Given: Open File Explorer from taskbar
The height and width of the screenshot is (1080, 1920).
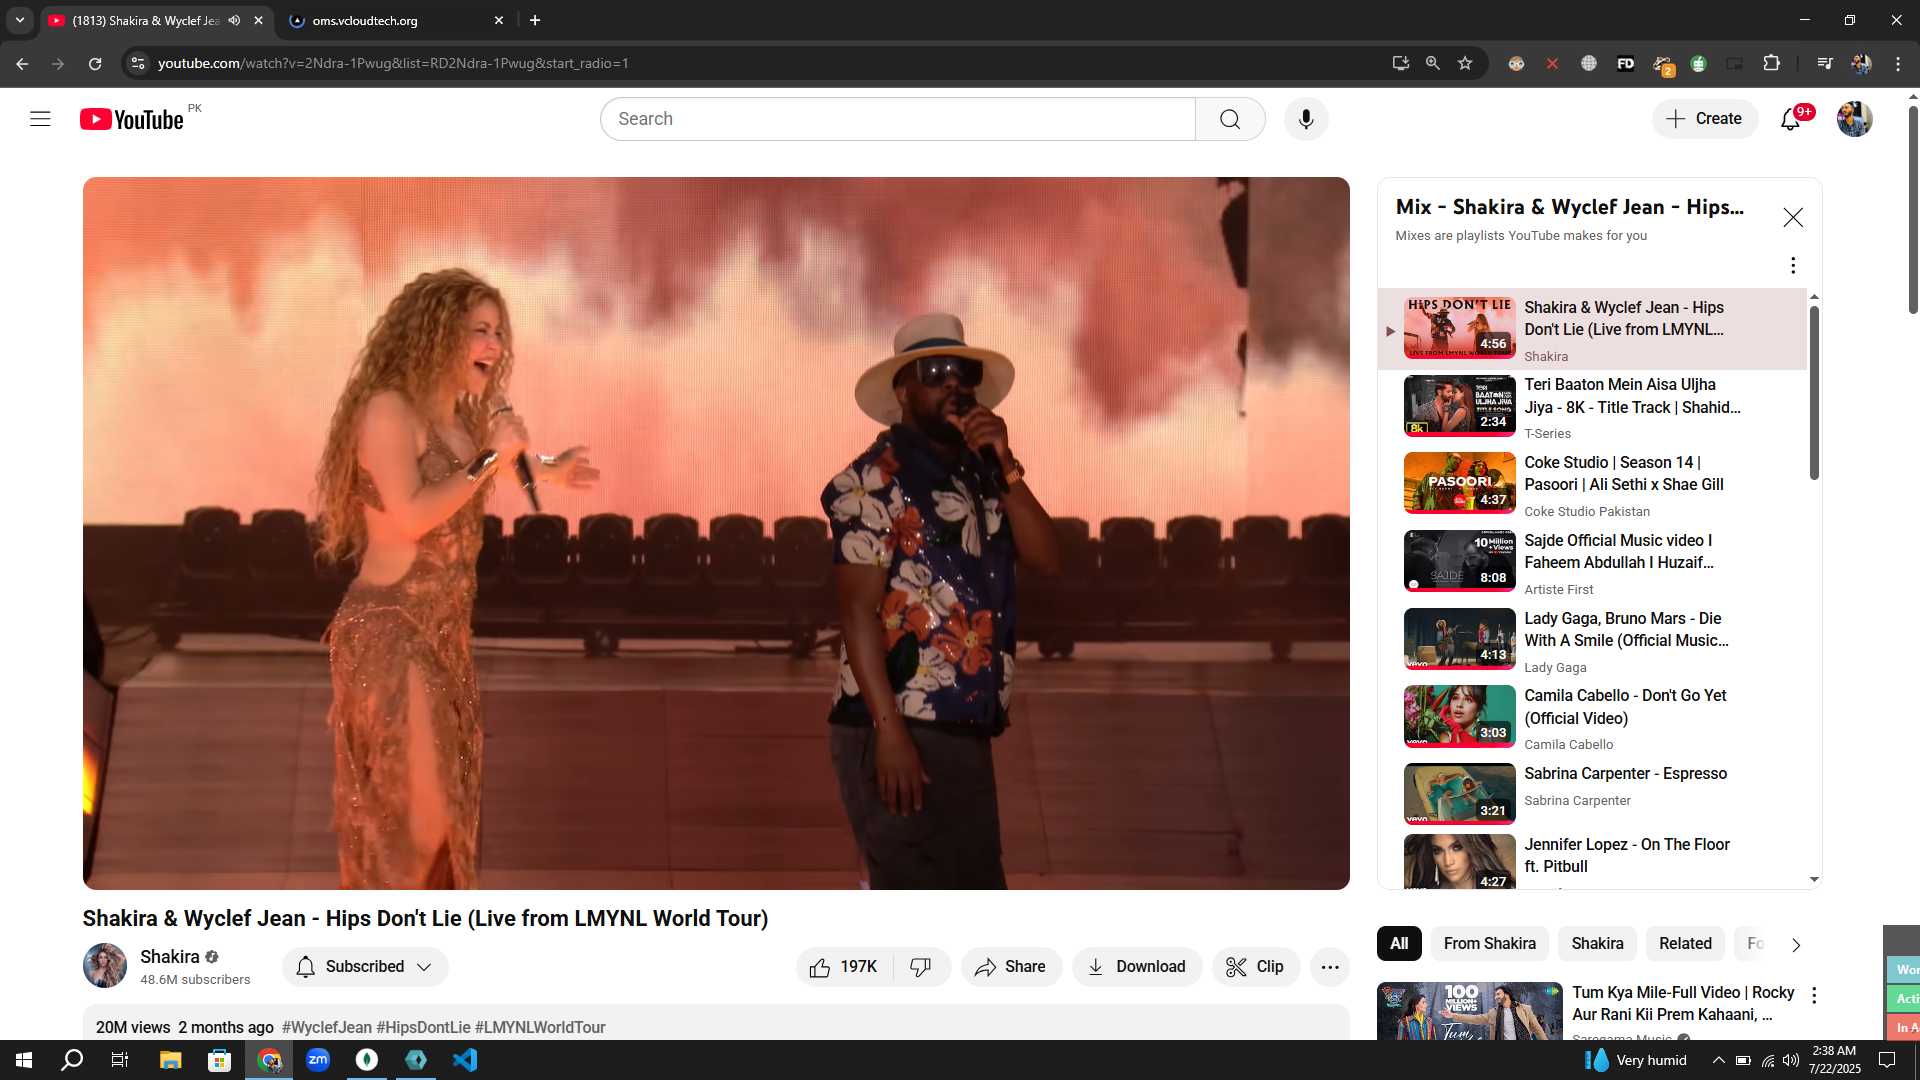Looking at the screenshot, I should click(x=170, y=1060).
